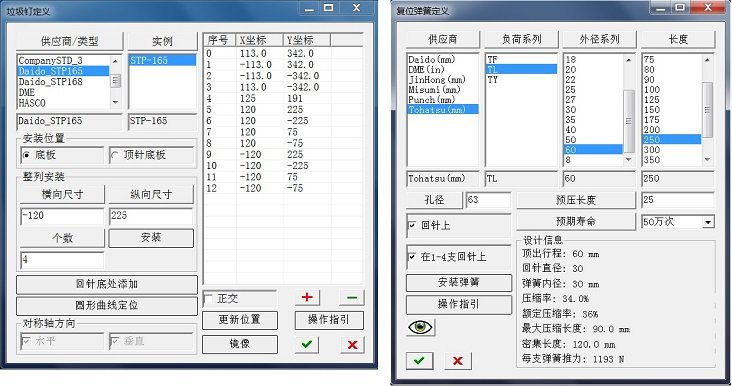Cancel the return spring dialog with the red X
The image size is (732, 386).
pyautogui.click(x=458, y=360)
